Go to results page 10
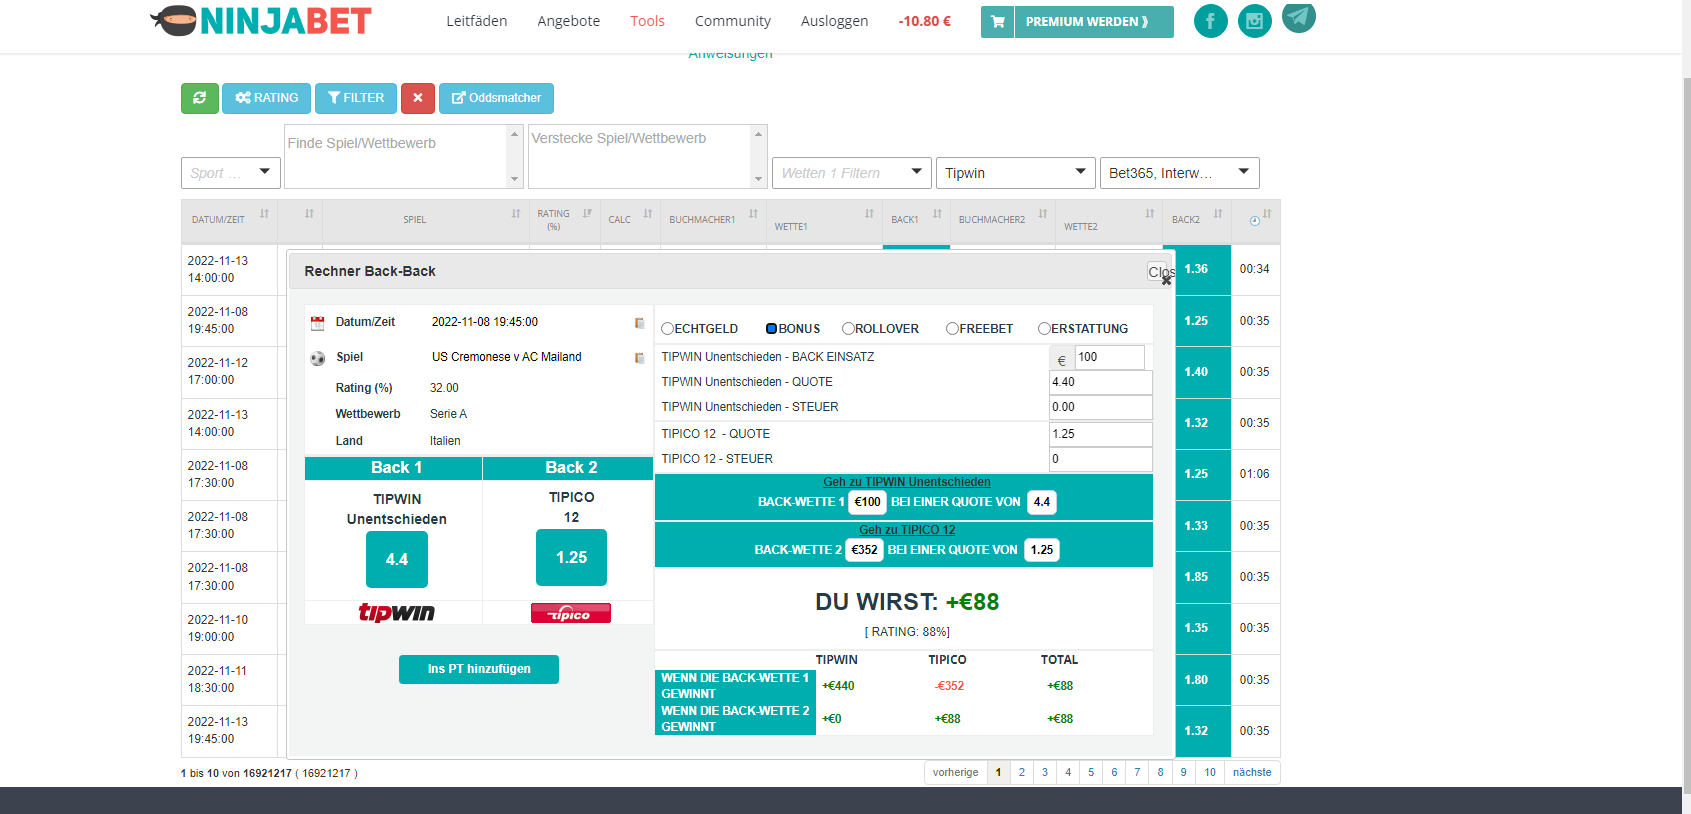Image resolution: width=1691 pixels, height=814 pixels. coord(1210,772)
